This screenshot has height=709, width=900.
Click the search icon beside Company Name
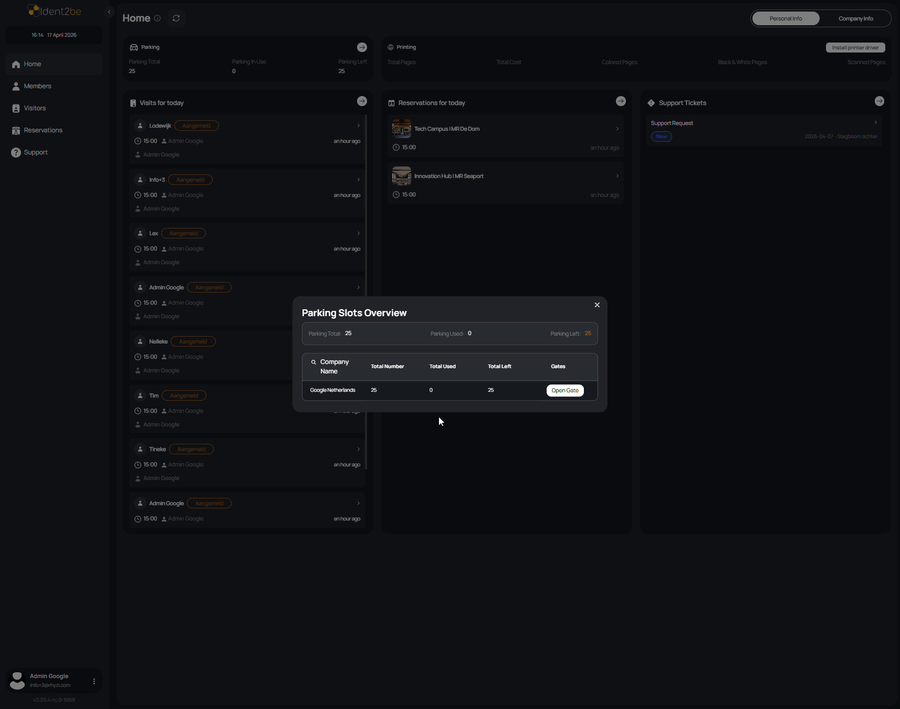(313, 362)
